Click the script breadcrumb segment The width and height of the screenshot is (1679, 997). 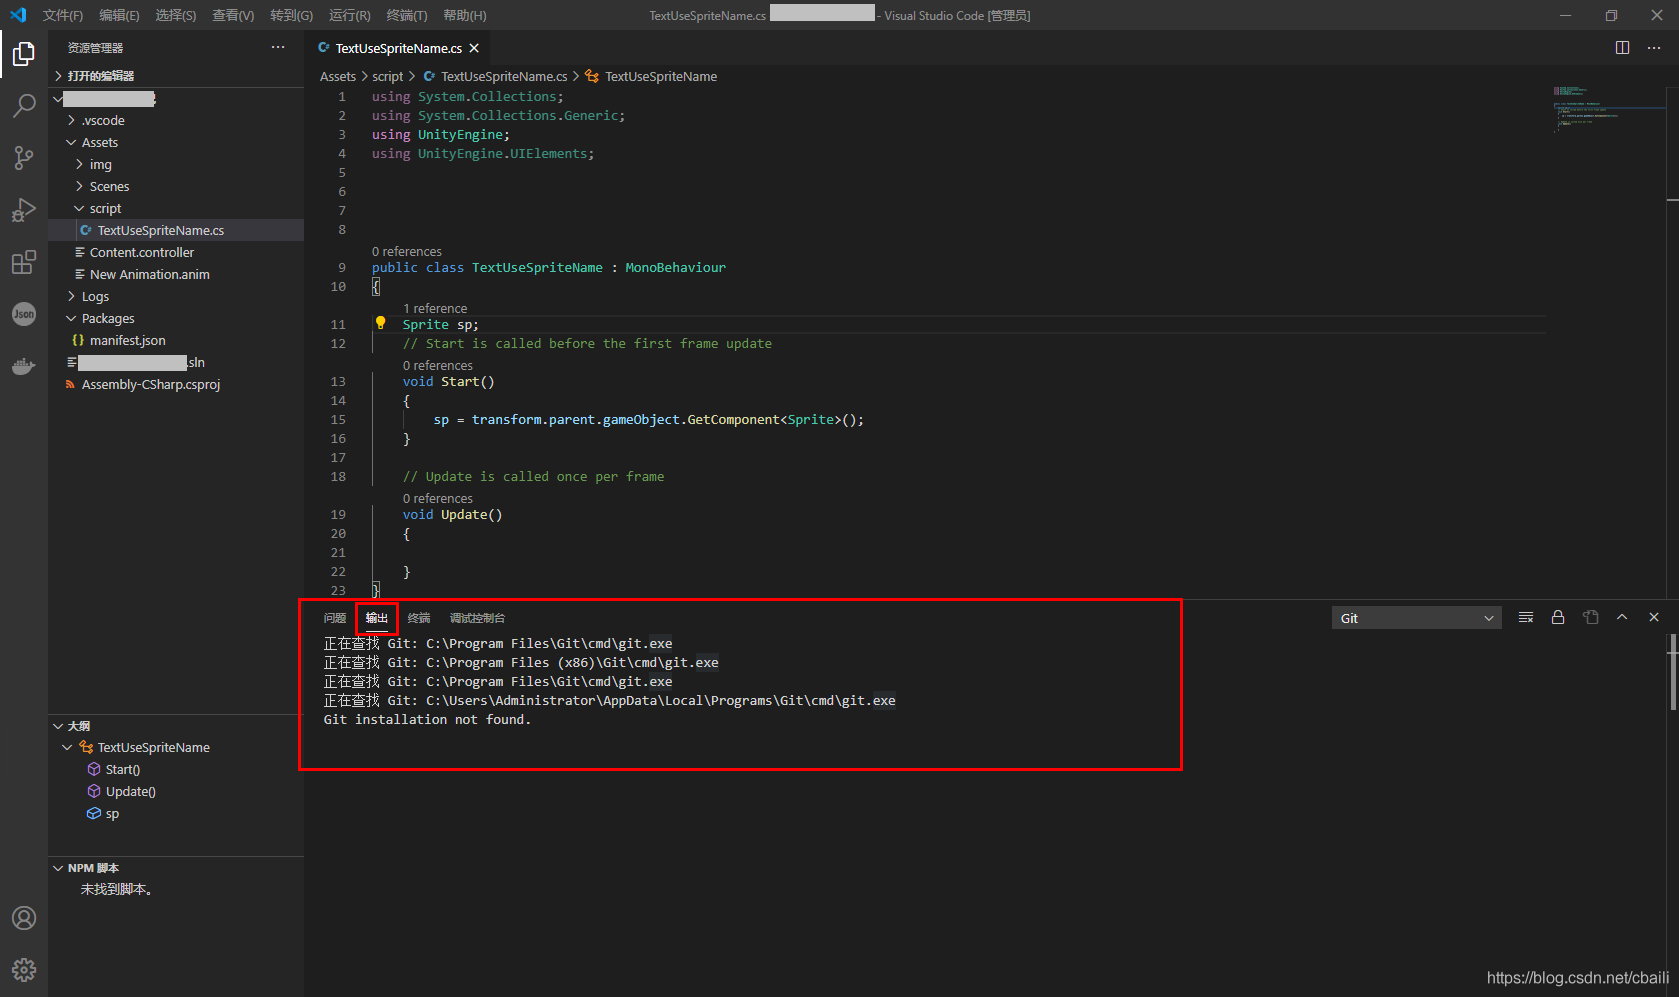[x=388, y=76]
